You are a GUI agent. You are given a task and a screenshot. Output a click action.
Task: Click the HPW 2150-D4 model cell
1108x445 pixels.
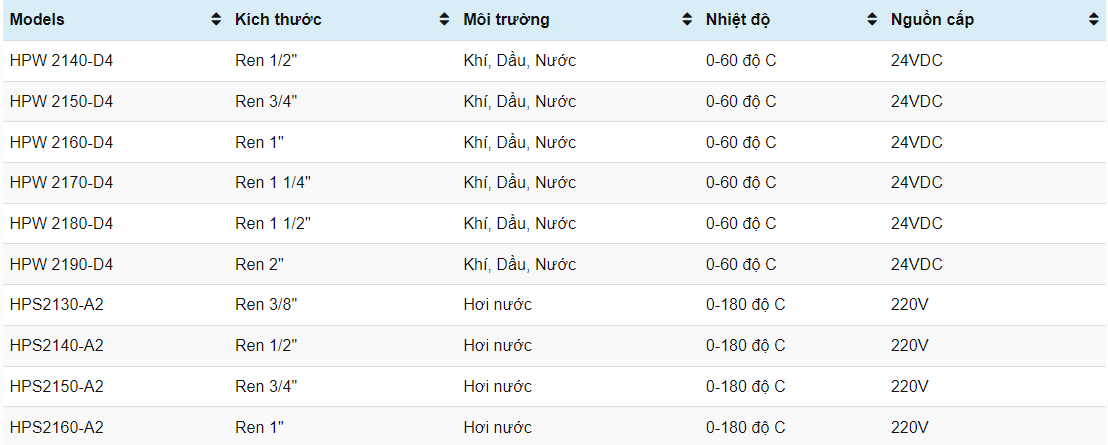pos(61,102)
